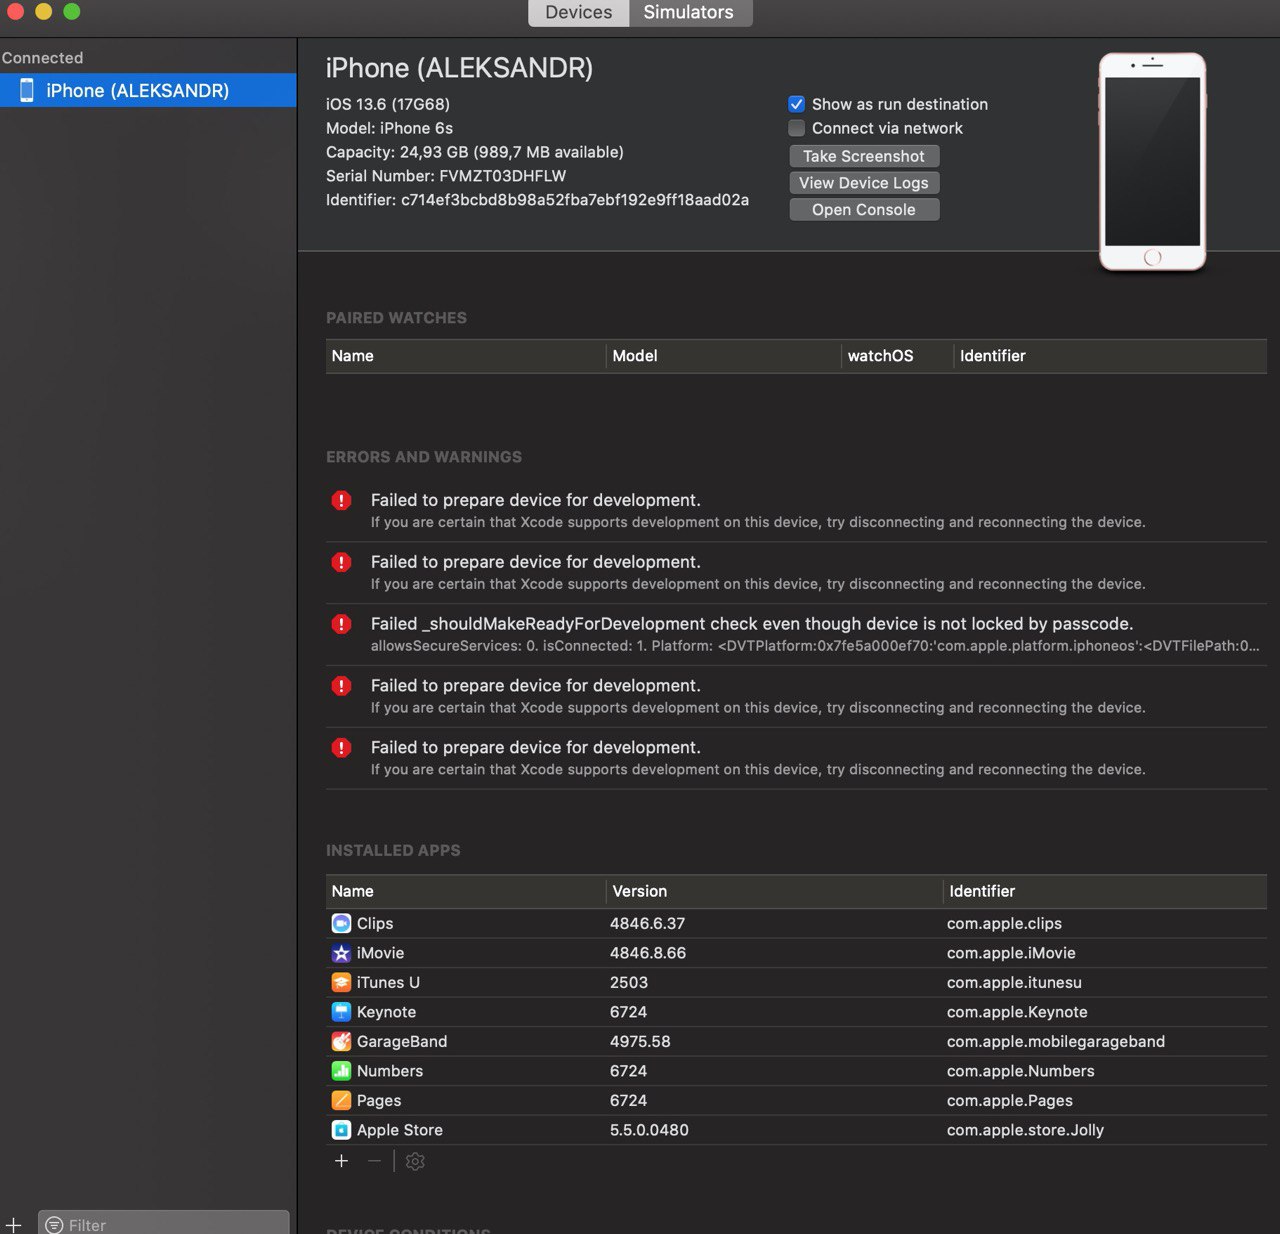
Task: Click identifier com.apple.store.Jolly
Action: pos(1025,1130)
